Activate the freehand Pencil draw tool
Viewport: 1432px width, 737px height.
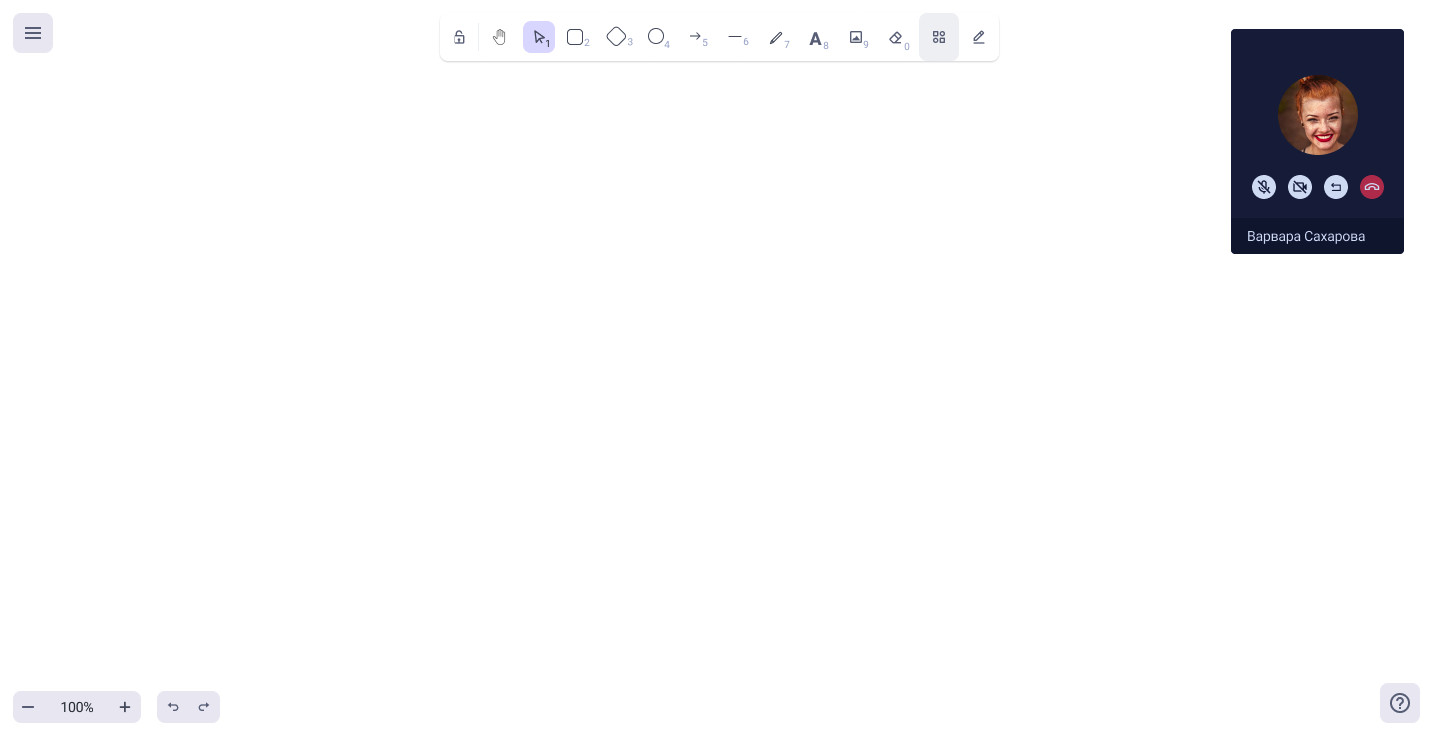pos(777,37)
